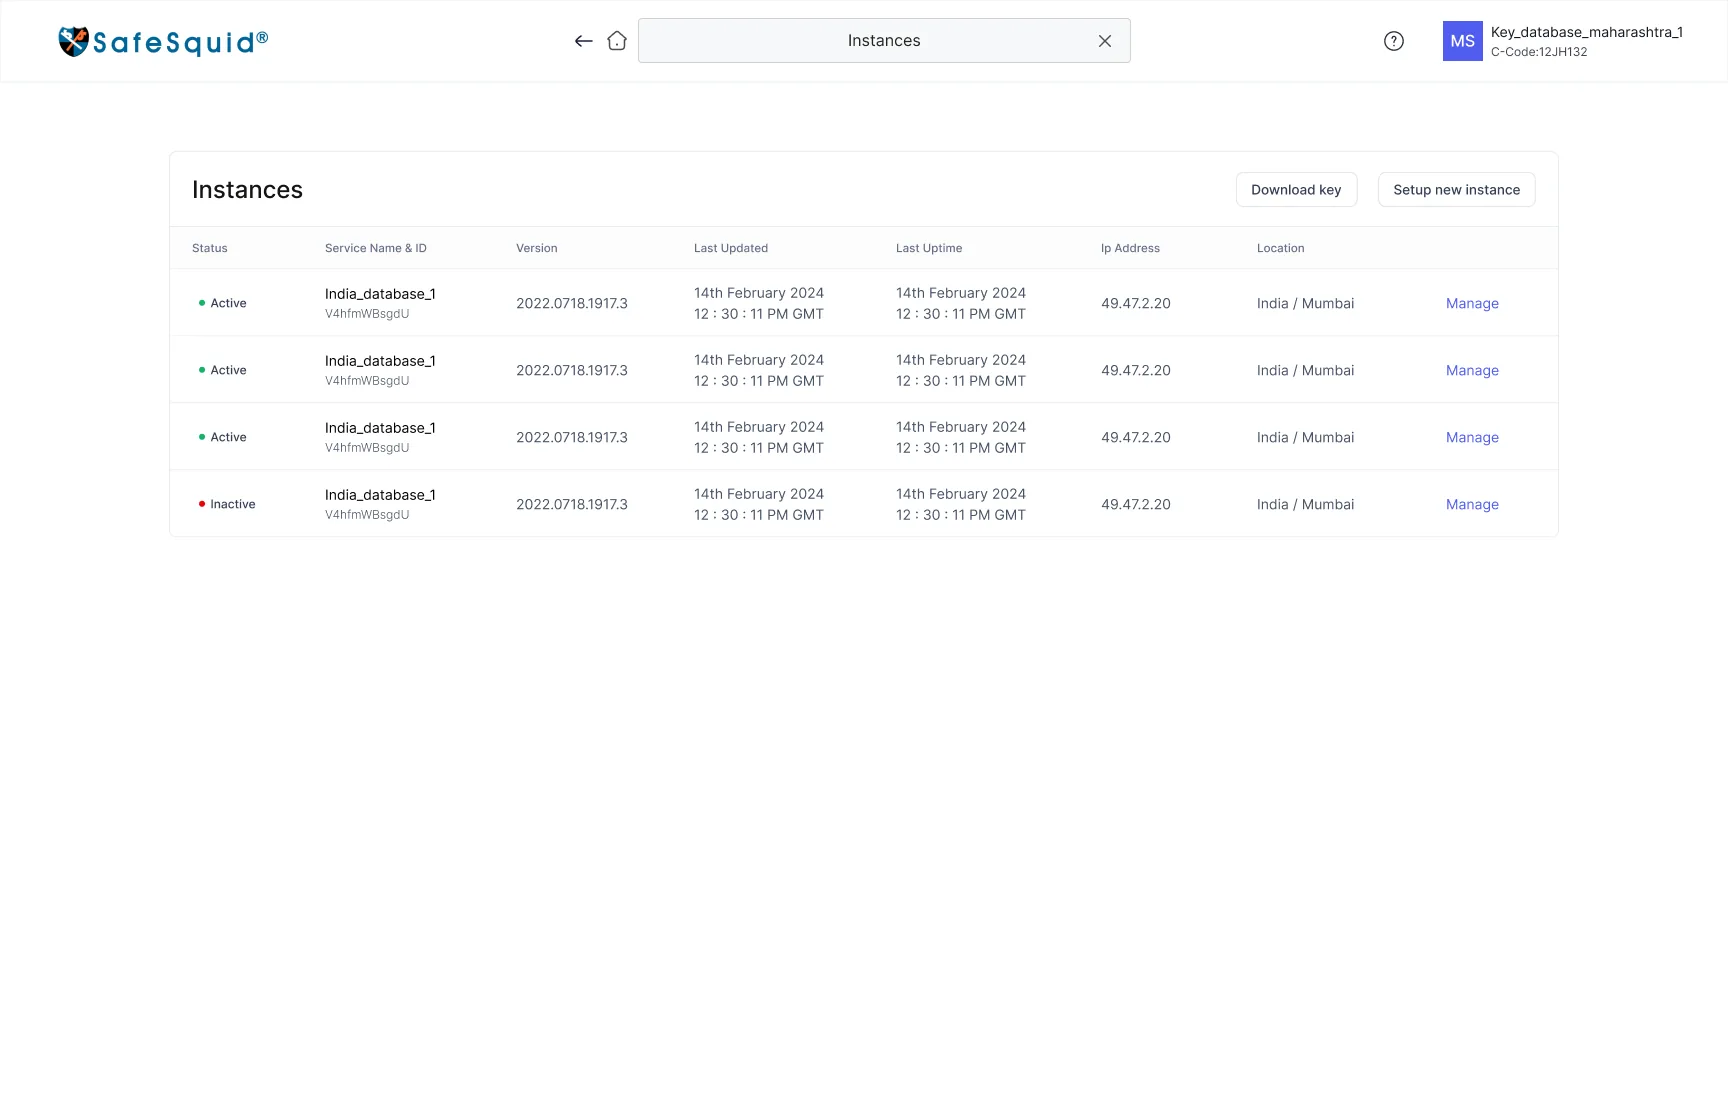Click the Status column header
This screenshot has height=1117, width=1728.
(x=210, y=248)
